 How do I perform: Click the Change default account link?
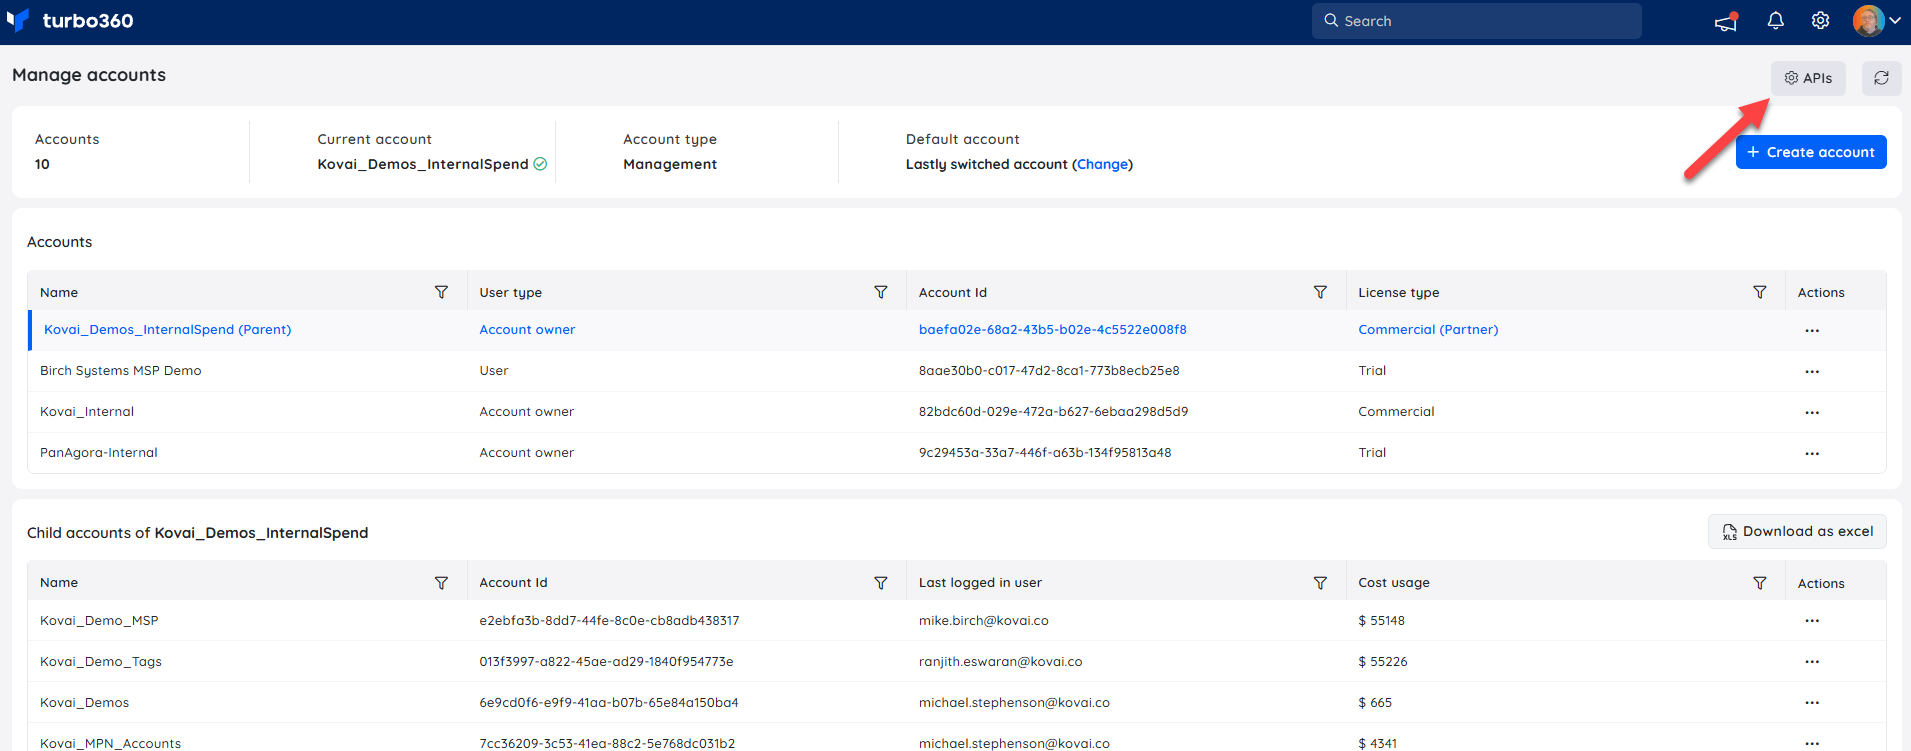point(1102,164)
